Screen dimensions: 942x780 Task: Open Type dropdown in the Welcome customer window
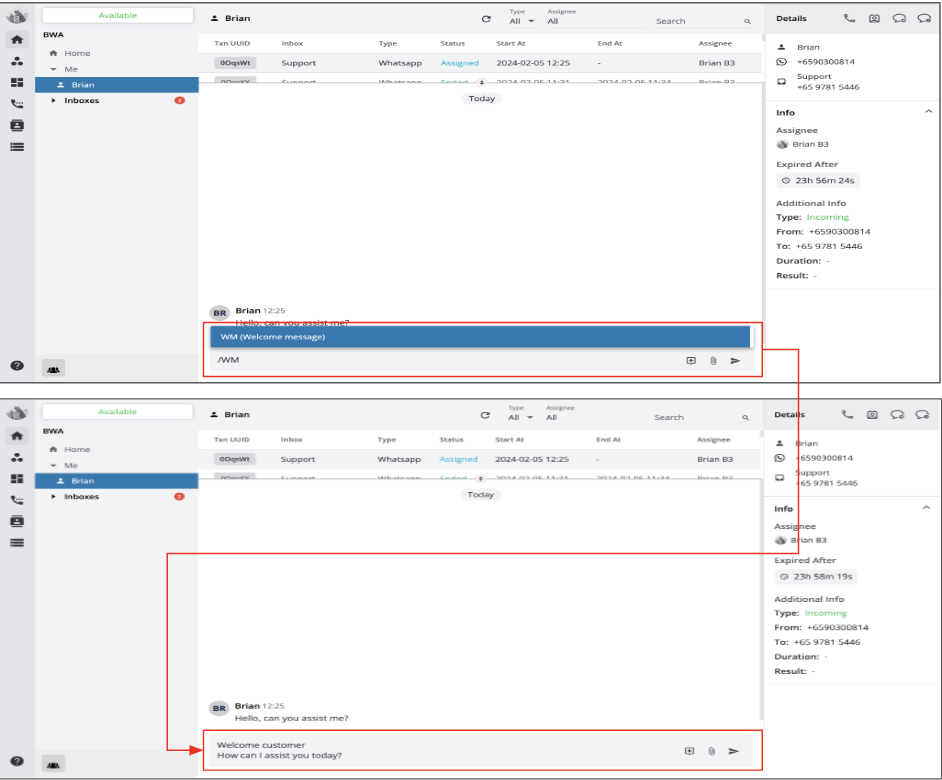pyautogui.click(x=520, y=417)
